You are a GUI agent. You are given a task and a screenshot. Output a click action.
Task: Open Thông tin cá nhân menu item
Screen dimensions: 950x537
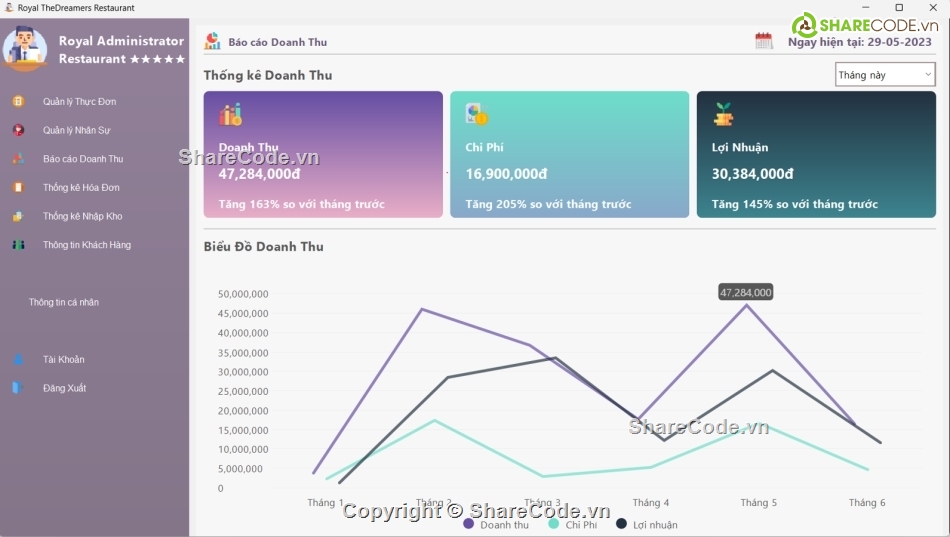pyautogui.click(x=64, y=302)
